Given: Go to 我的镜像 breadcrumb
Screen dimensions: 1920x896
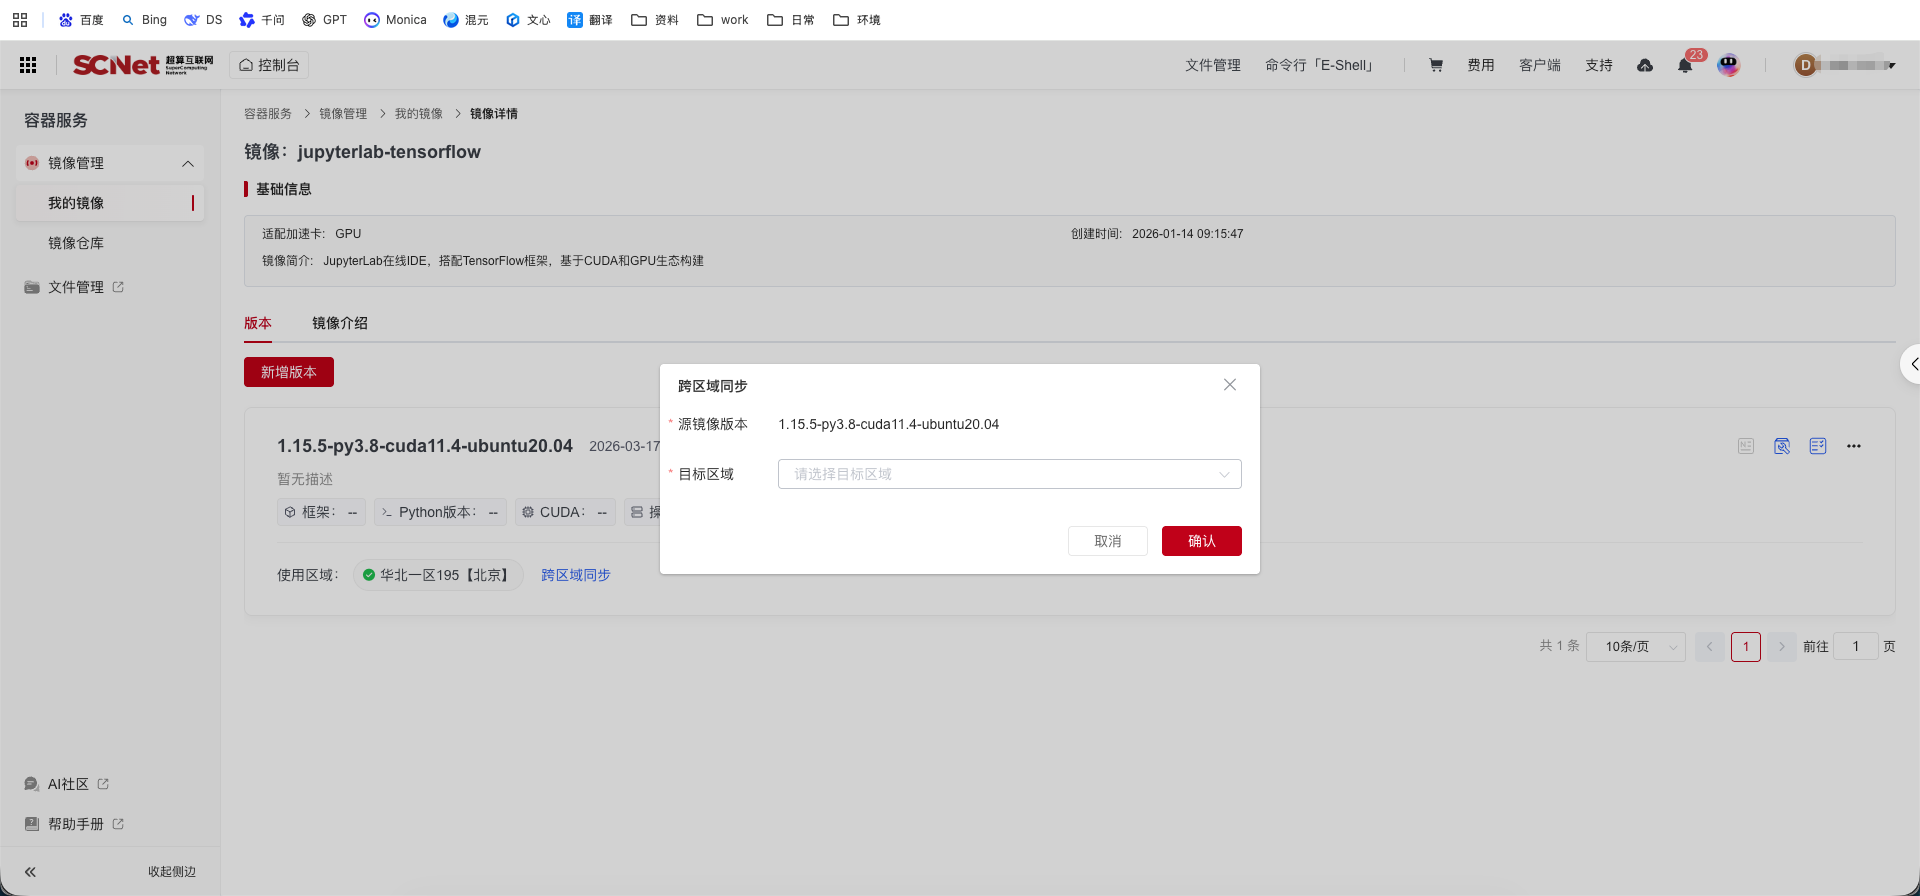Looking at the screenshot, I should pos(418,114).
